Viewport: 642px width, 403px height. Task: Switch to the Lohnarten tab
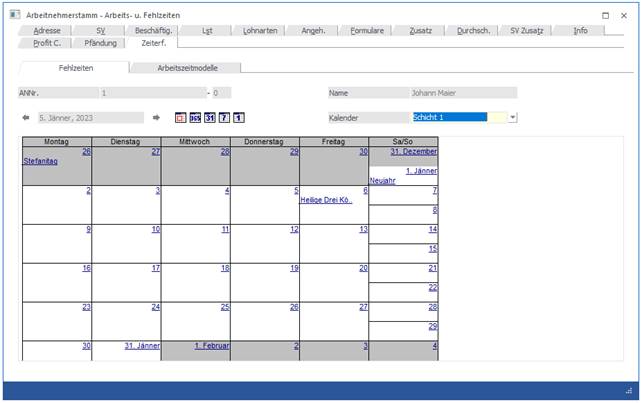click(x=261, y=31)
